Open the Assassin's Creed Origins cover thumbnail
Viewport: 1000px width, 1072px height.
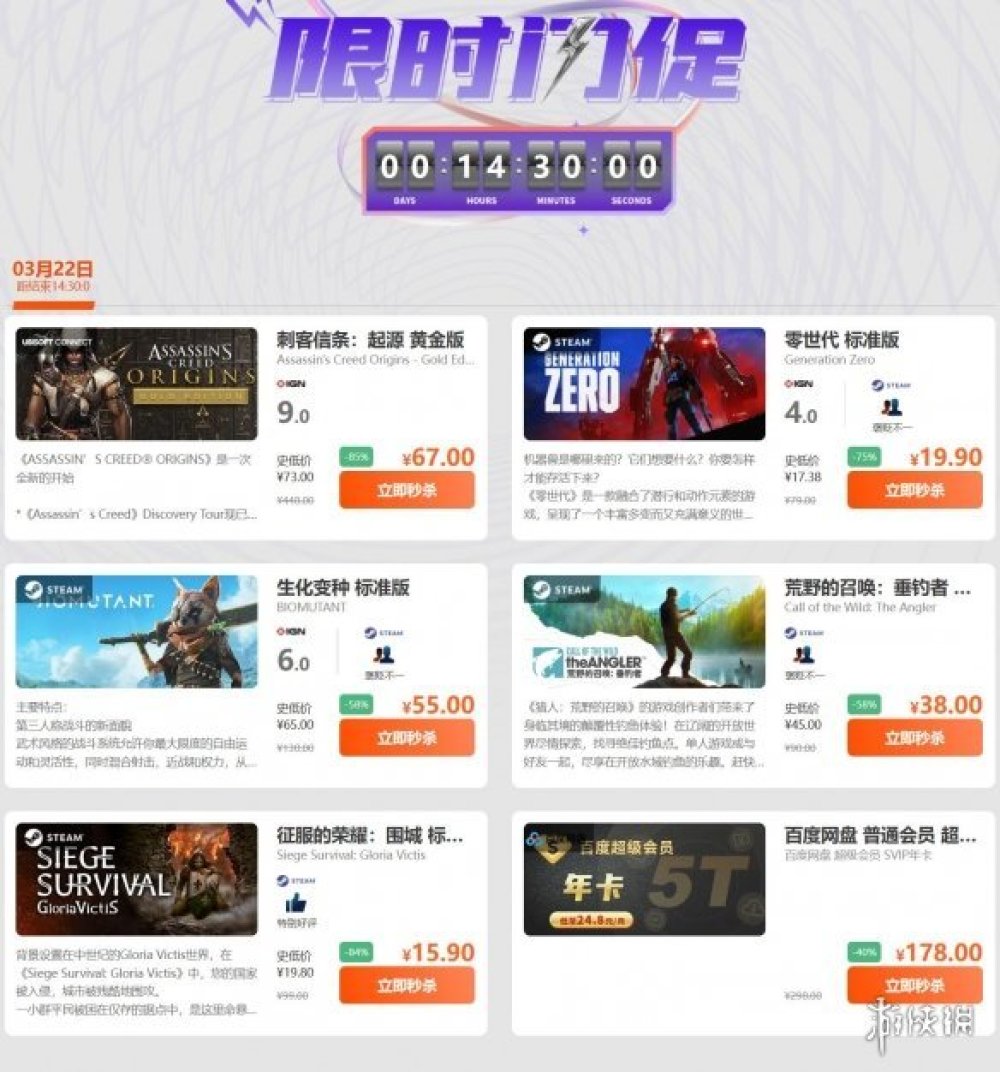click(x=137, y=384)
